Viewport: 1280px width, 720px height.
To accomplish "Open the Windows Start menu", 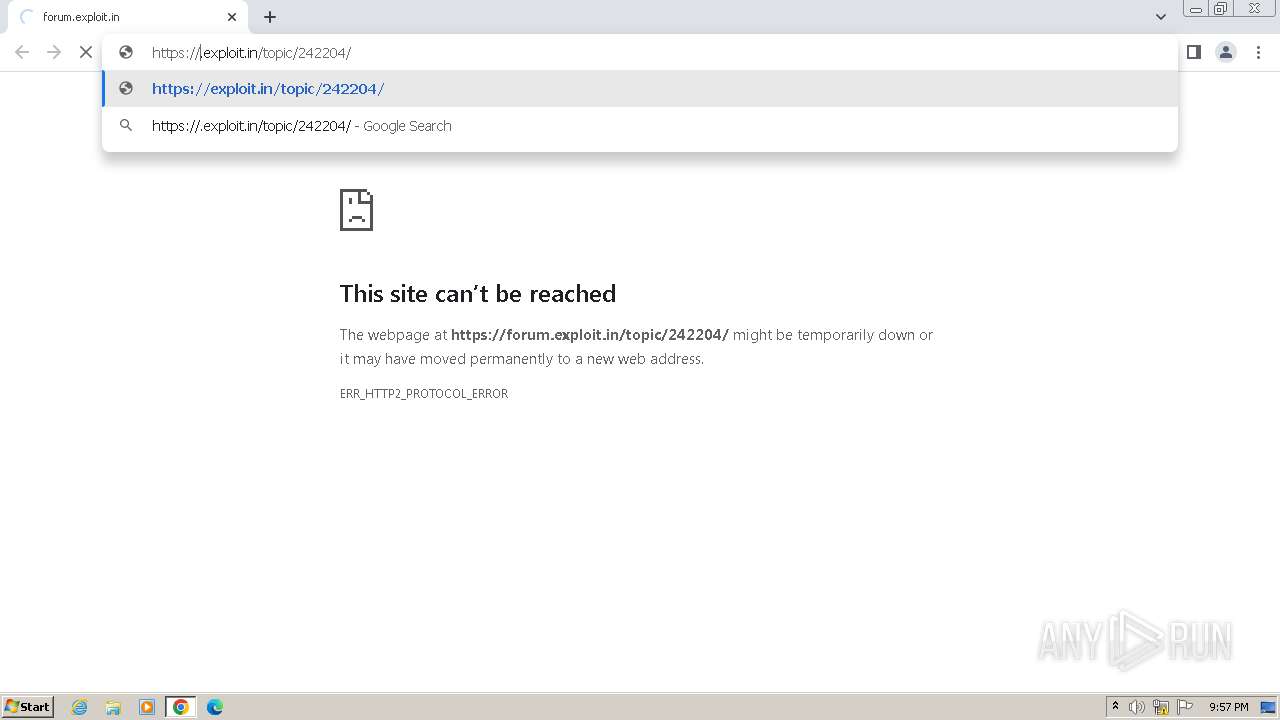I will point(28,707).
